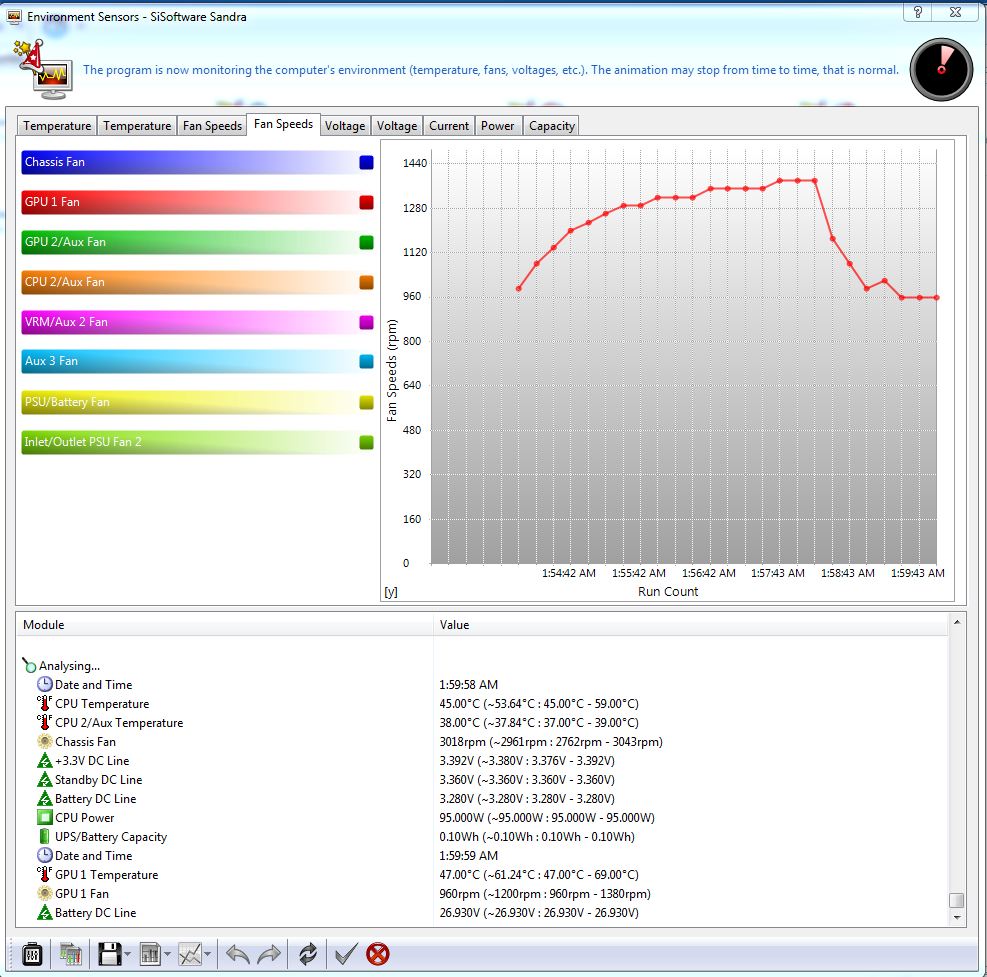The image size is (987, 977).
Task: Click the scroll up arrow of results list
Action: (957, 622)
